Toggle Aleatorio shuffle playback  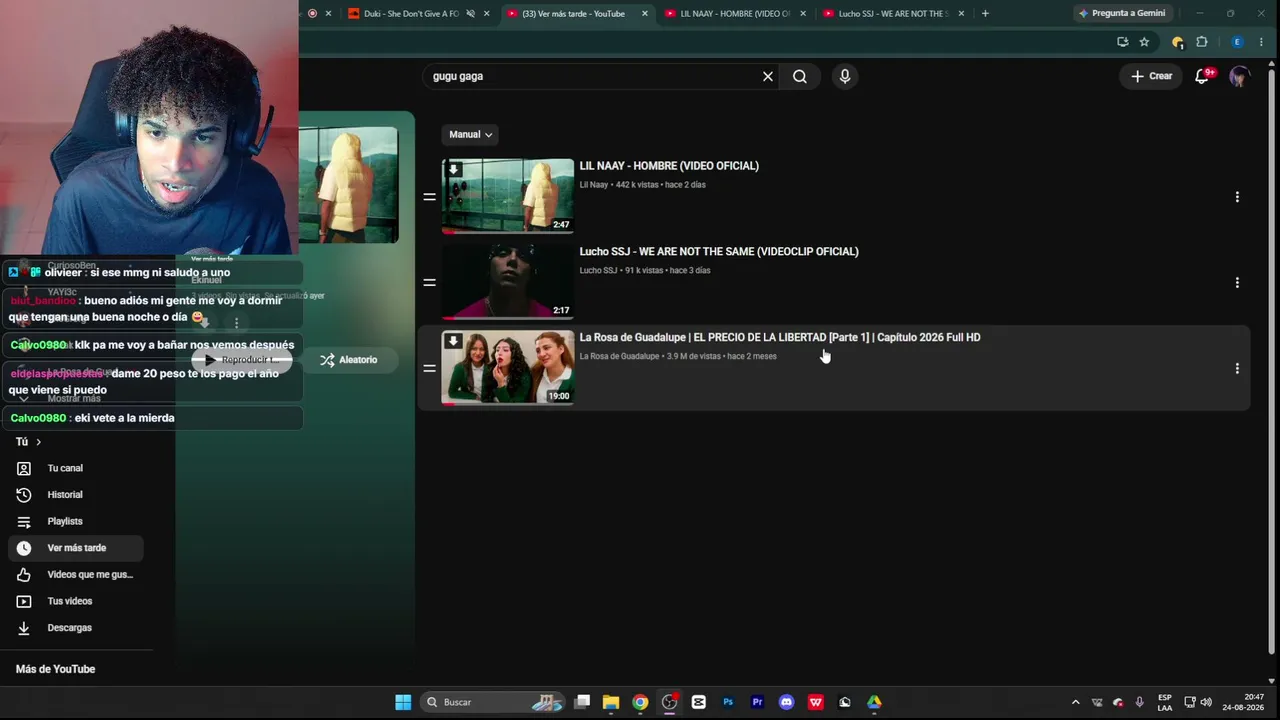349,360
